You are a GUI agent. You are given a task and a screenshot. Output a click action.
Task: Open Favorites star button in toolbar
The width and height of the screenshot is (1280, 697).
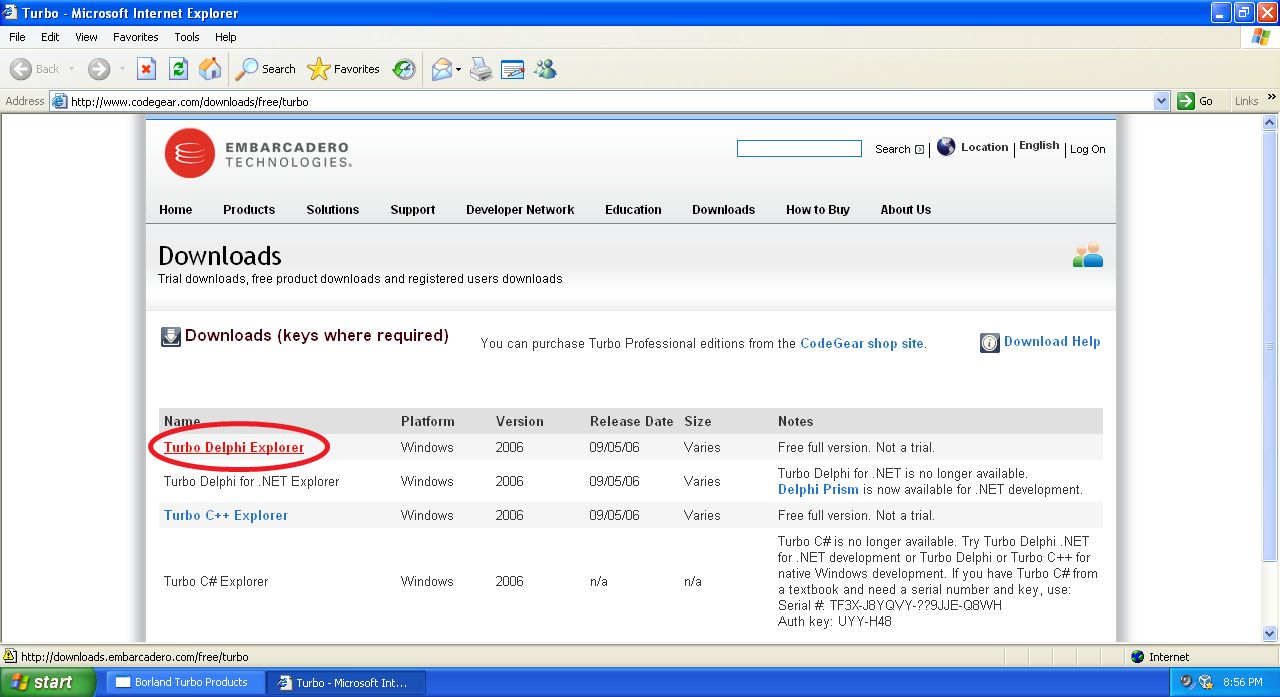(344, 69)
